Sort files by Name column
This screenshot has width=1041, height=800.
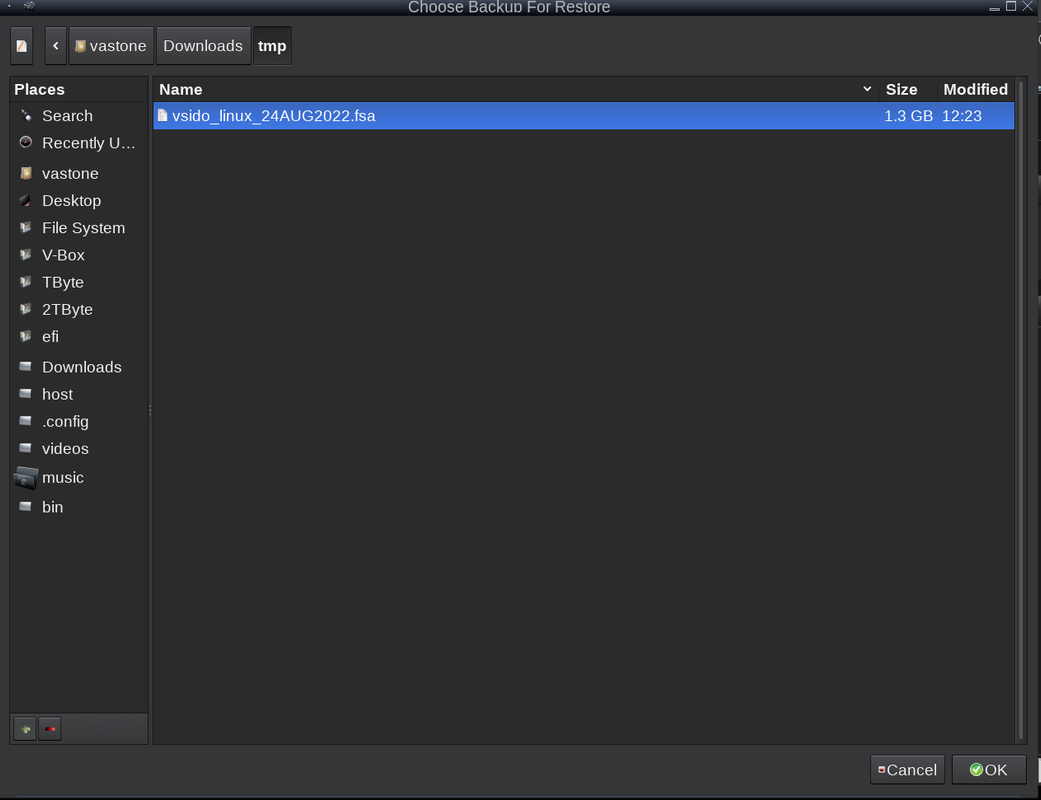click(517, 89)
